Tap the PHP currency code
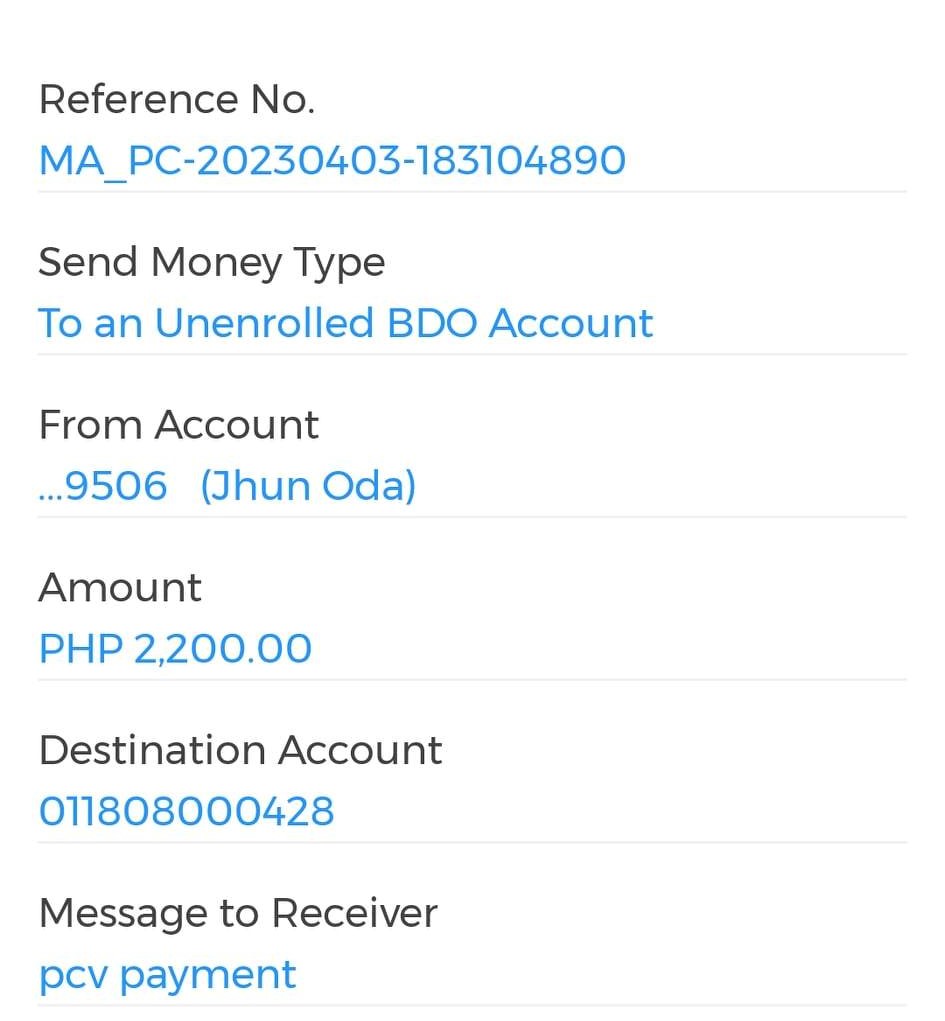The width and height of the screenshot is (945, 1021). tap(80, 649)
